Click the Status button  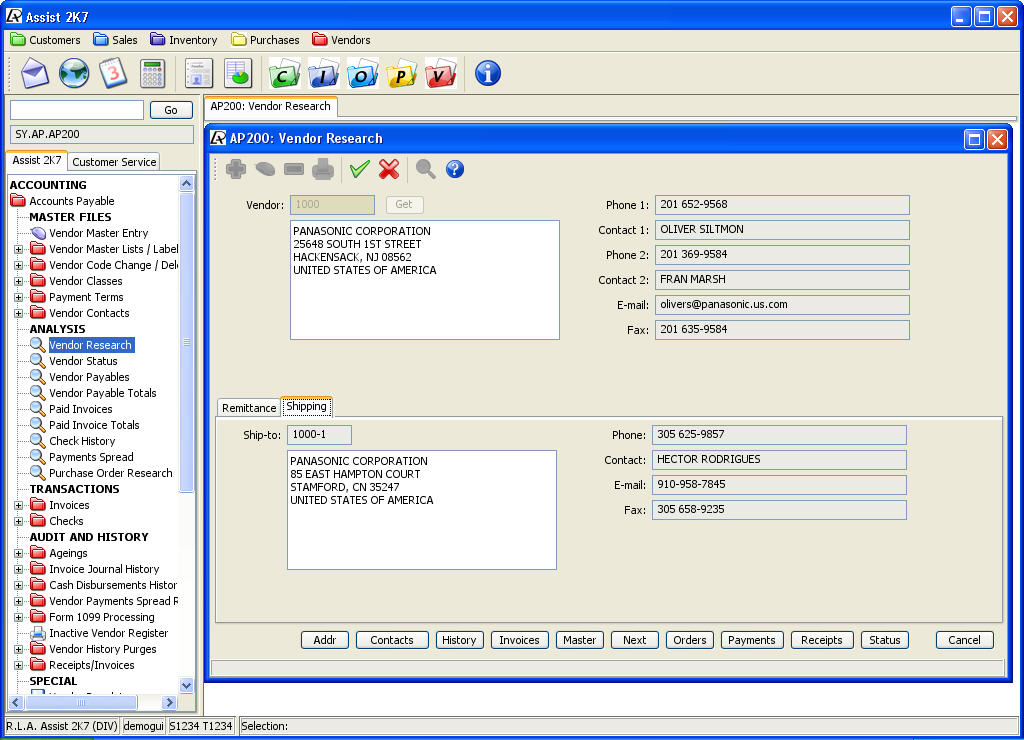(x=884, y=640)
